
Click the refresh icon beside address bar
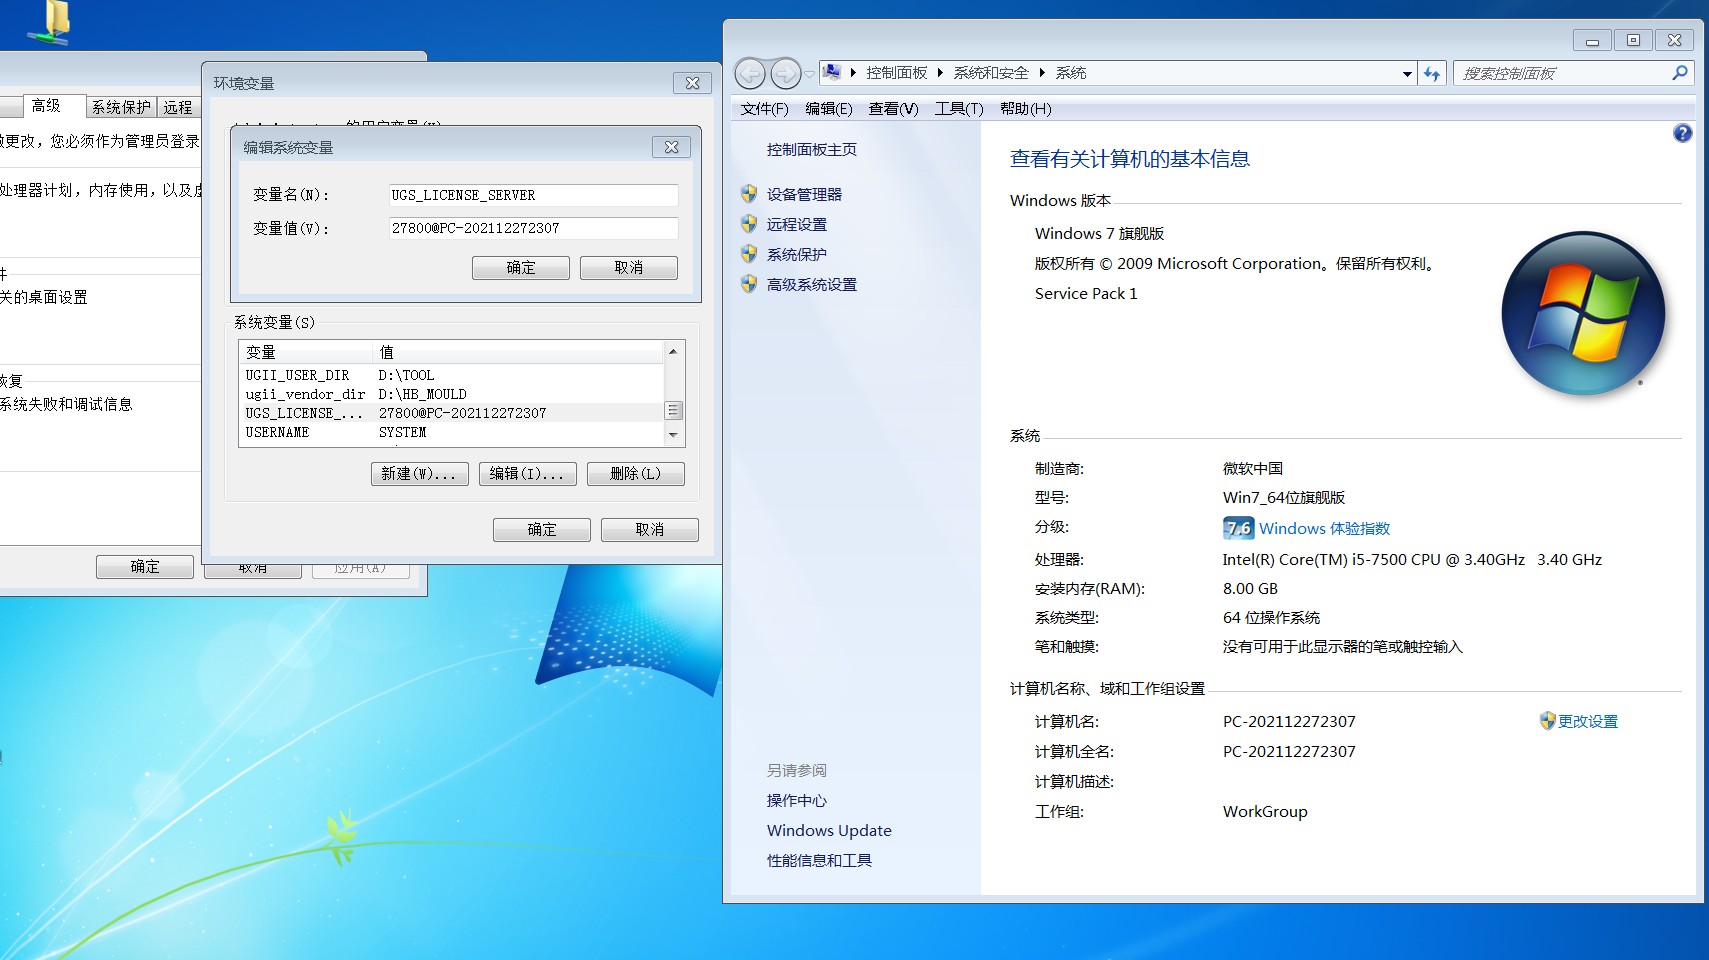click(x=1432, y=73)
